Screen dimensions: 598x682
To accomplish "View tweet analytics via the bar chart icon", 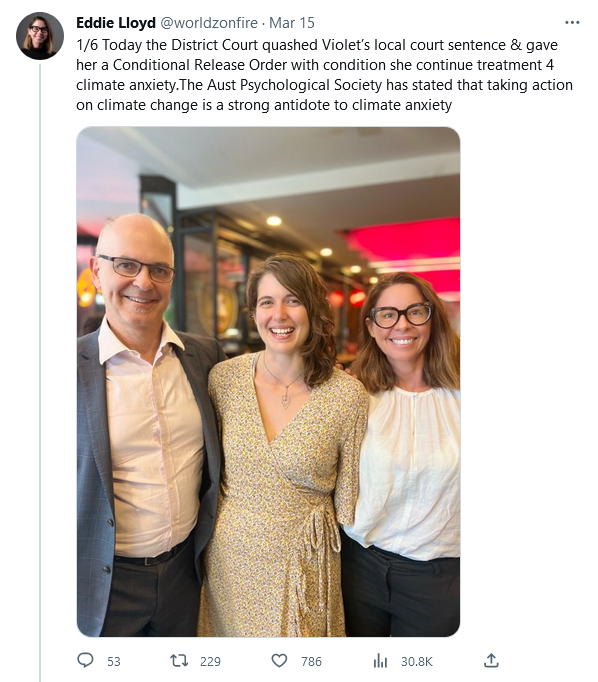I will 380,661.
